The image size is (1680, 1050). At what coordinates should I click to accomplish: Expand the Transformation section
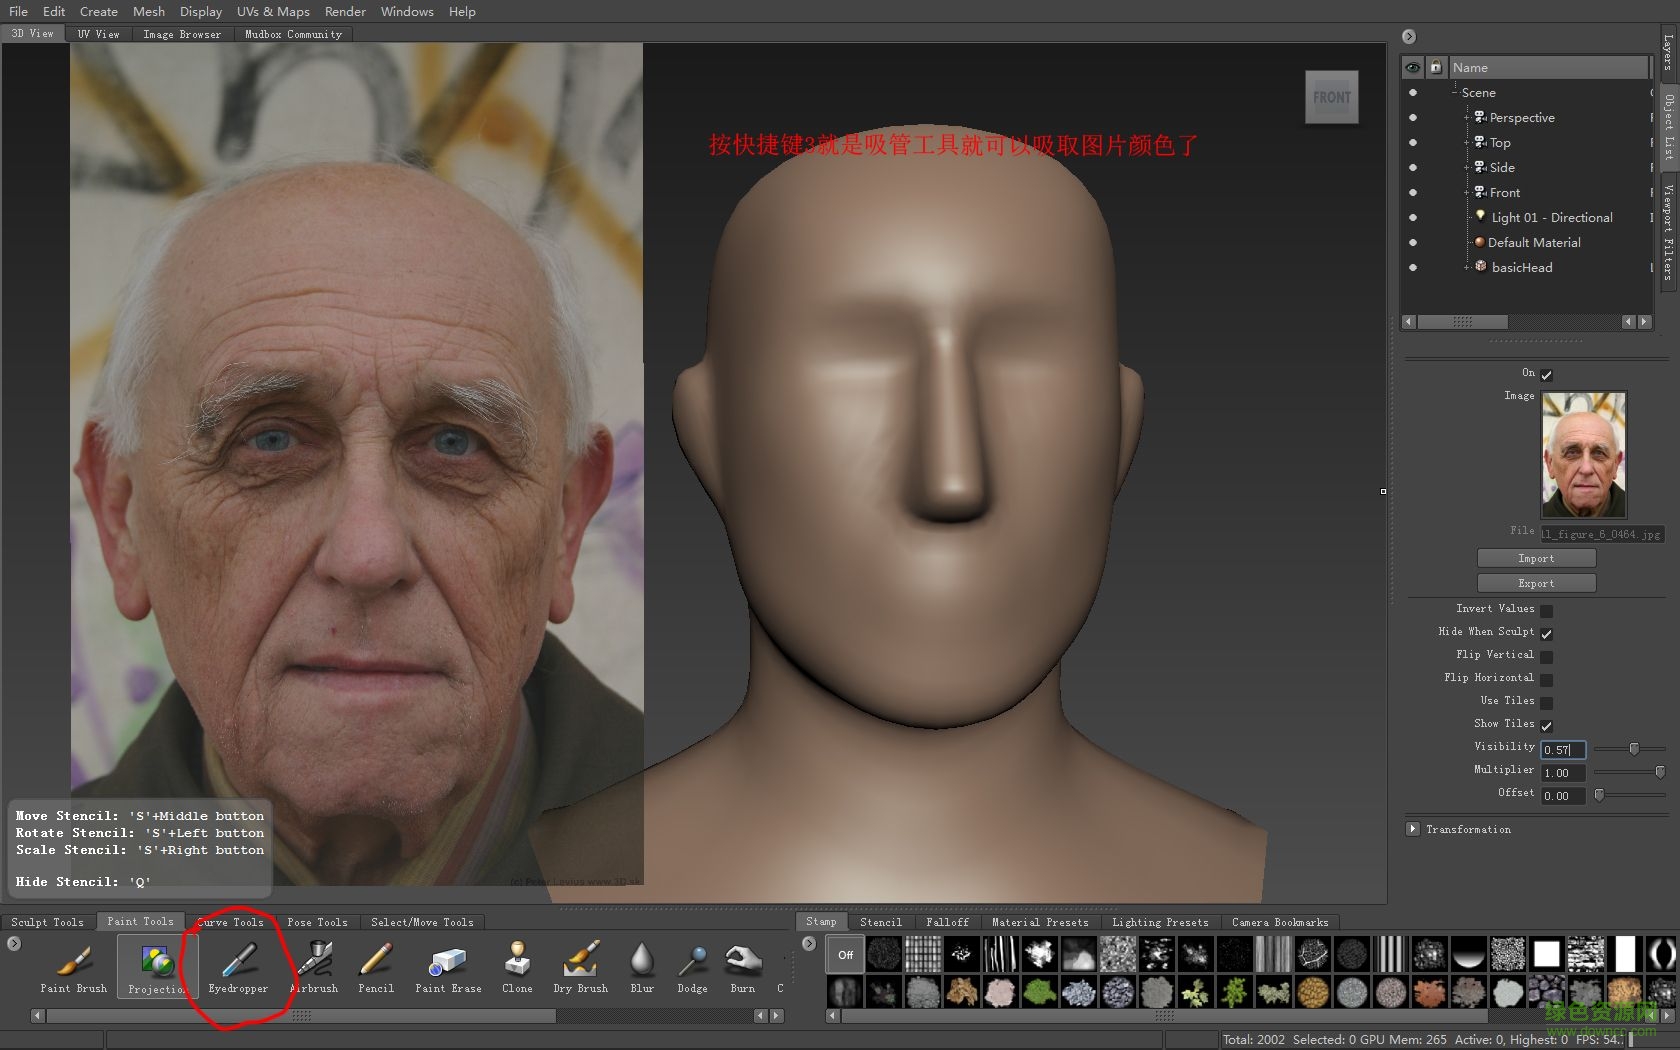pos(1413,829)
